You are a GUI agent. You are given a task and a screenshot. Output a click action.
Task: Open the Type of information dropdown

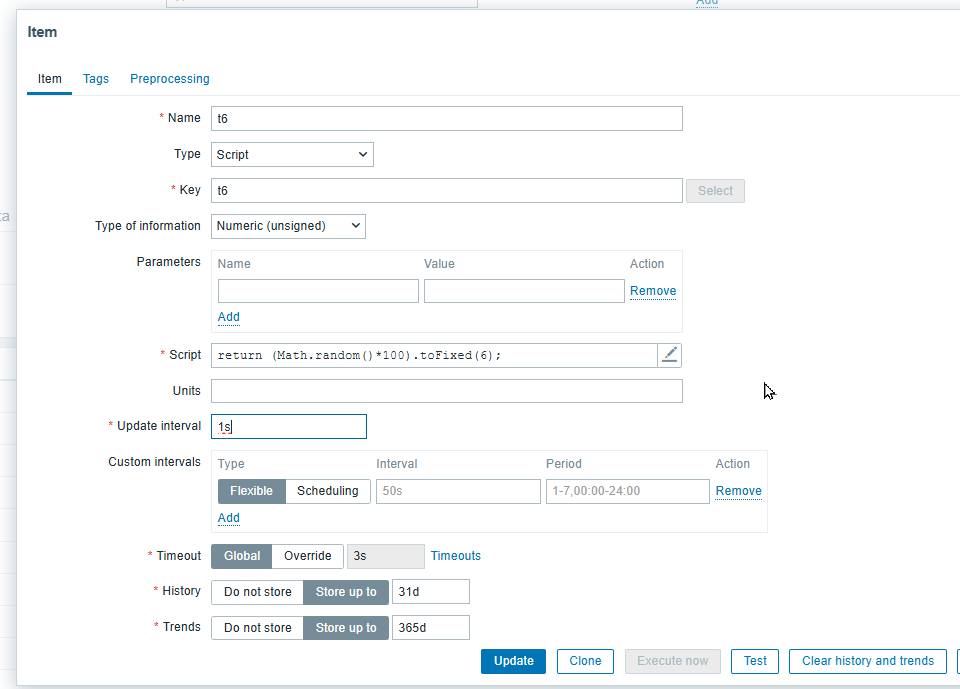288,226
